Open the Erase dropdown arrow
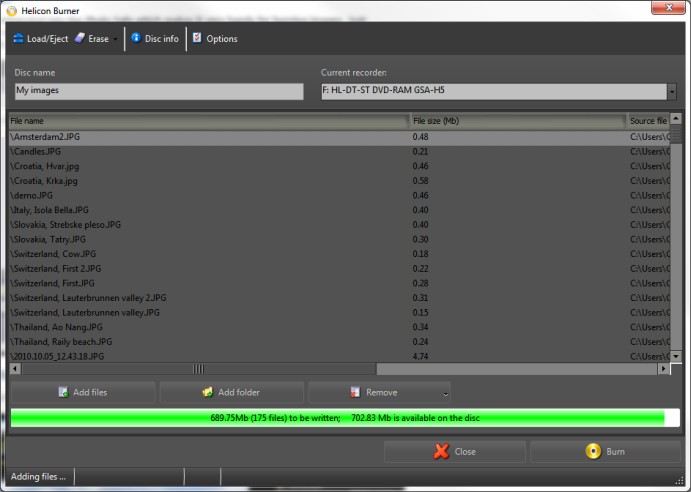Image resolution: width=691 pixels, height=492 pixels. (x=115, y=39)
